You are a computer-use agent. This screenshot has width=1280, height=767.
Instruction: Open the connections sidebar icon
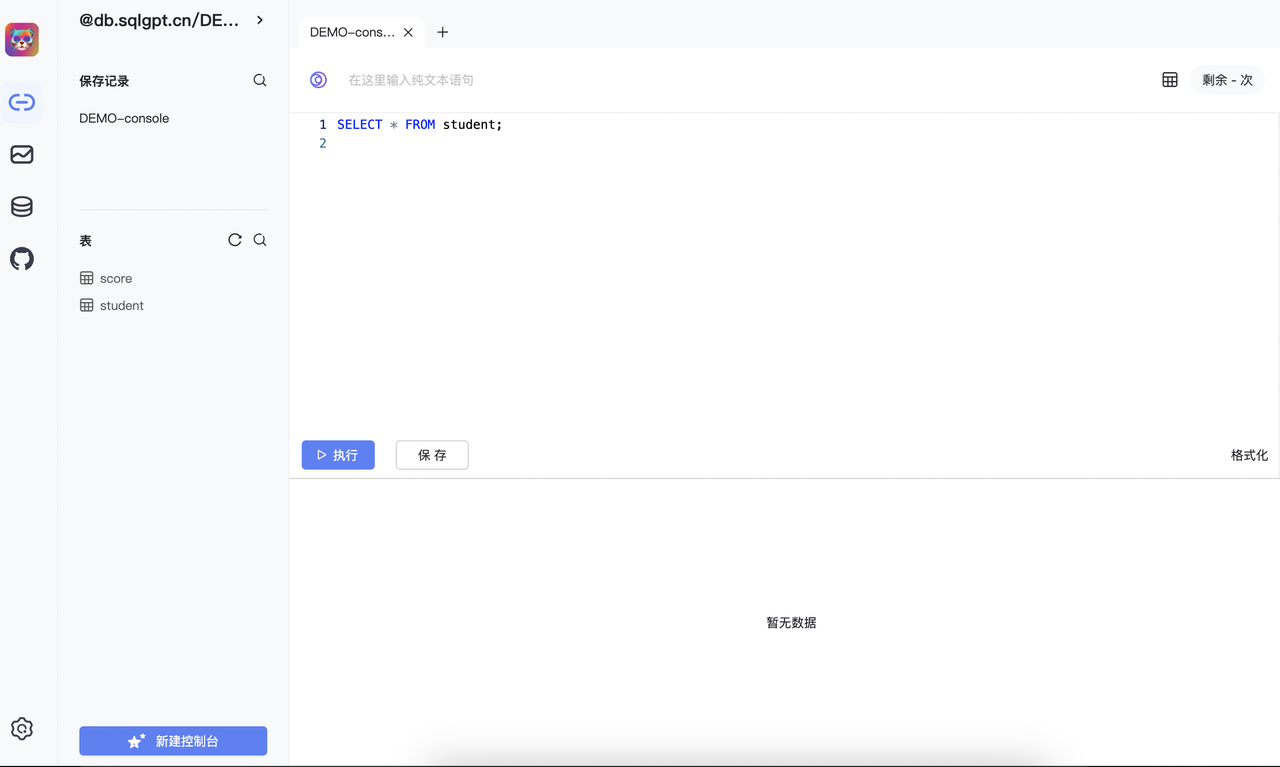click(22, 102)
